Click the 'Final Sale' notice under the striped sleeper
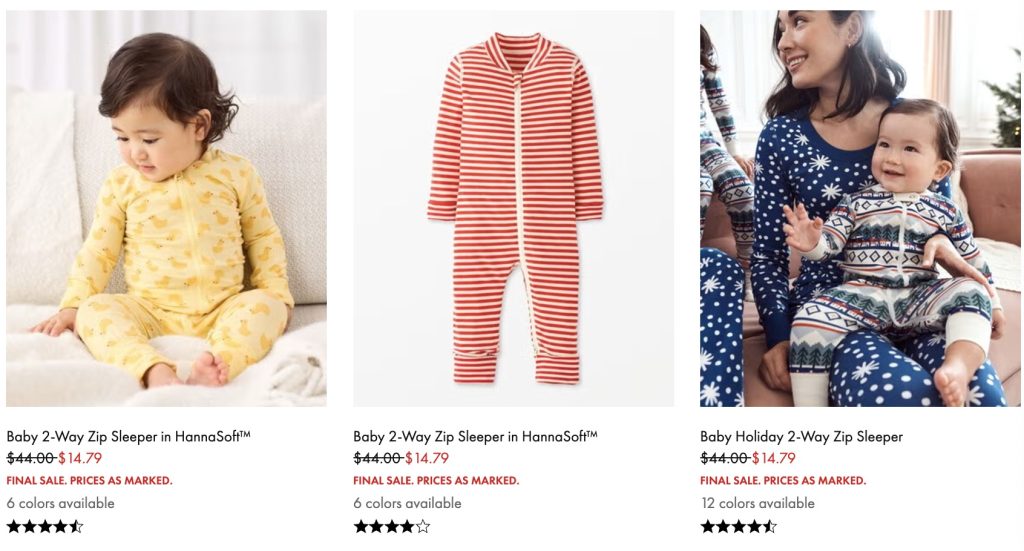This screenshot has width=1024, height=551. tap(436, 481)
